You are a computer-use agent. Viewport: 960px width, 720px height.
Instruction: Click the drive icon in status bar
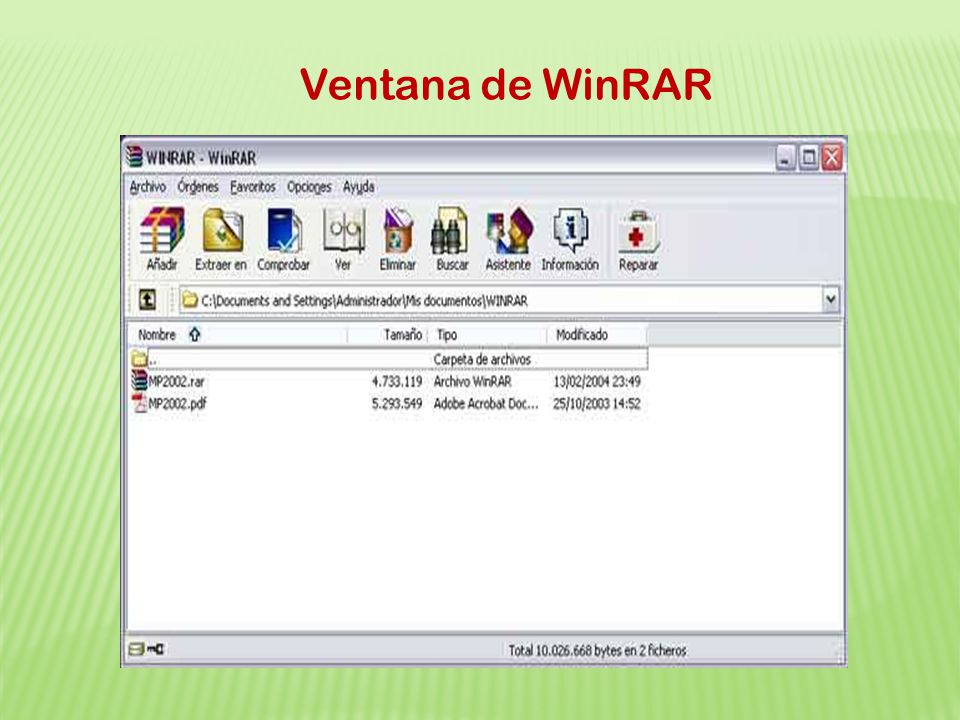click(136, 649)
